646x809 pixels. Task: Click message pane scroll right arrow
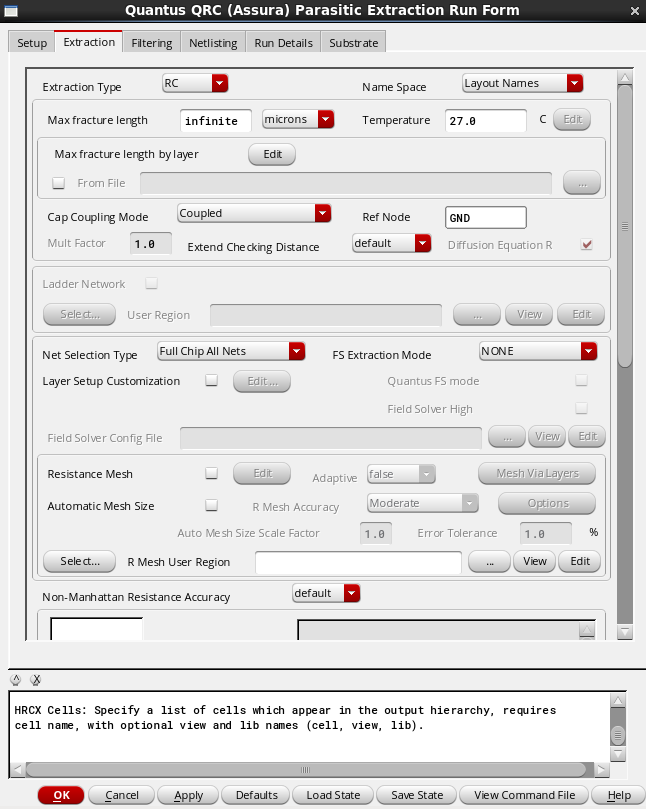pyautogui.click(x=602, y=770)
